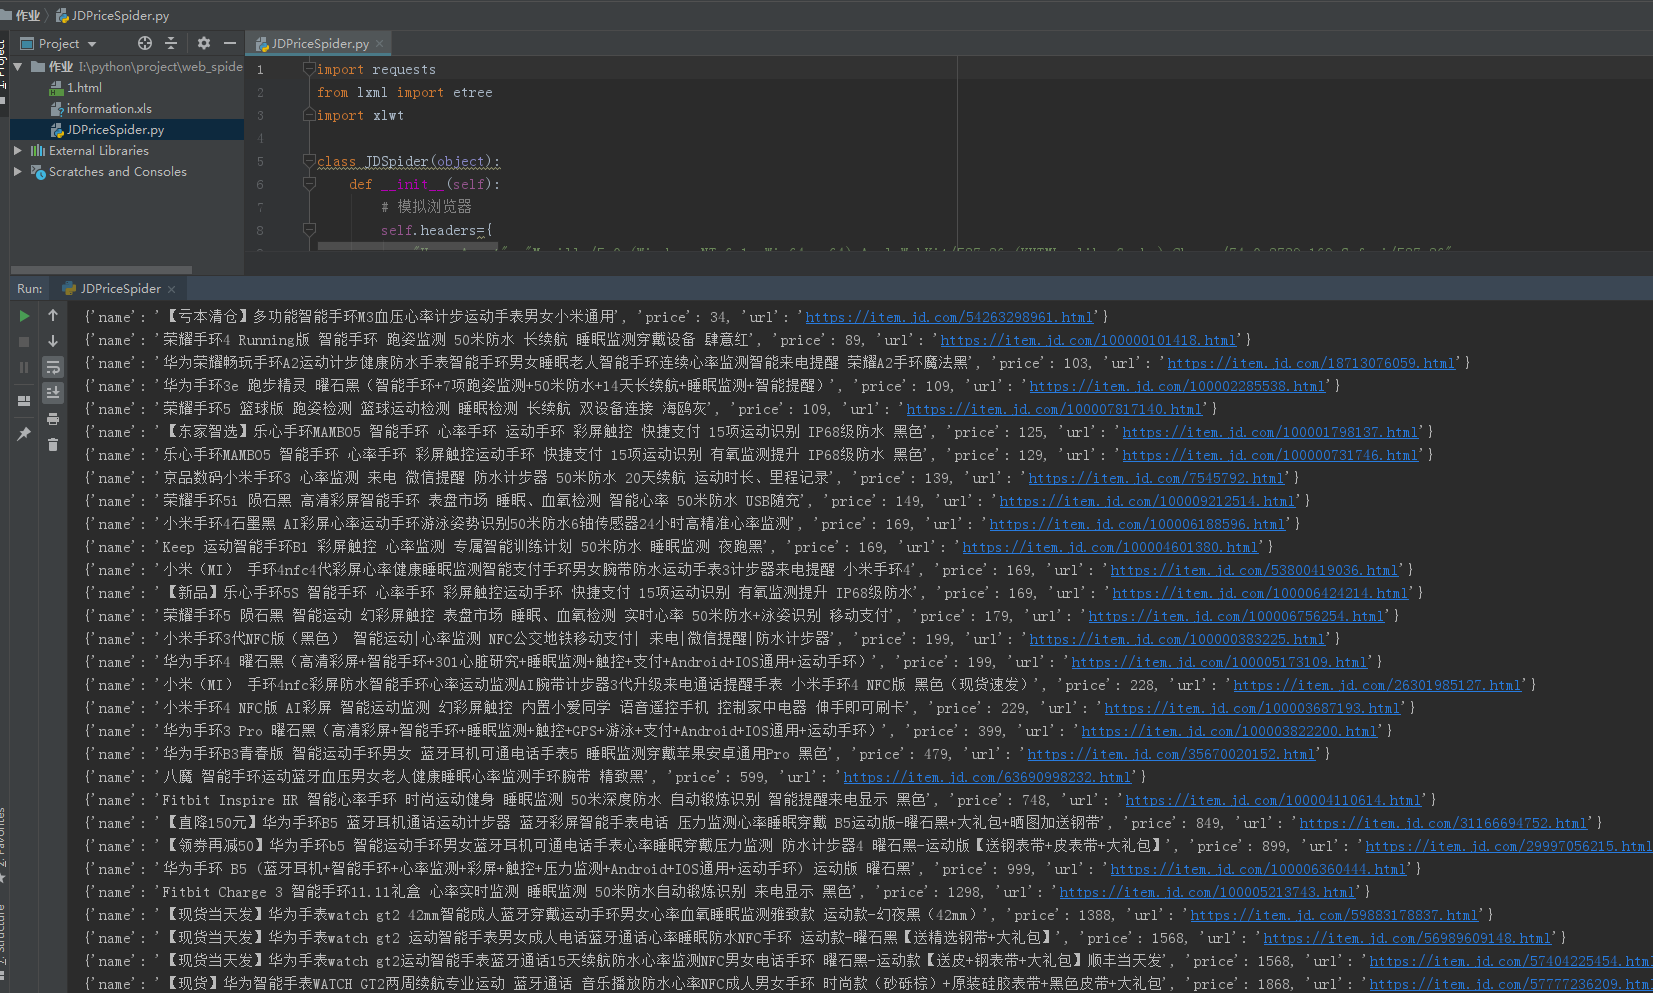1653x993 pixels.
Task: Click the 'from lxml import etree' line
Action: tap(404, 92)
